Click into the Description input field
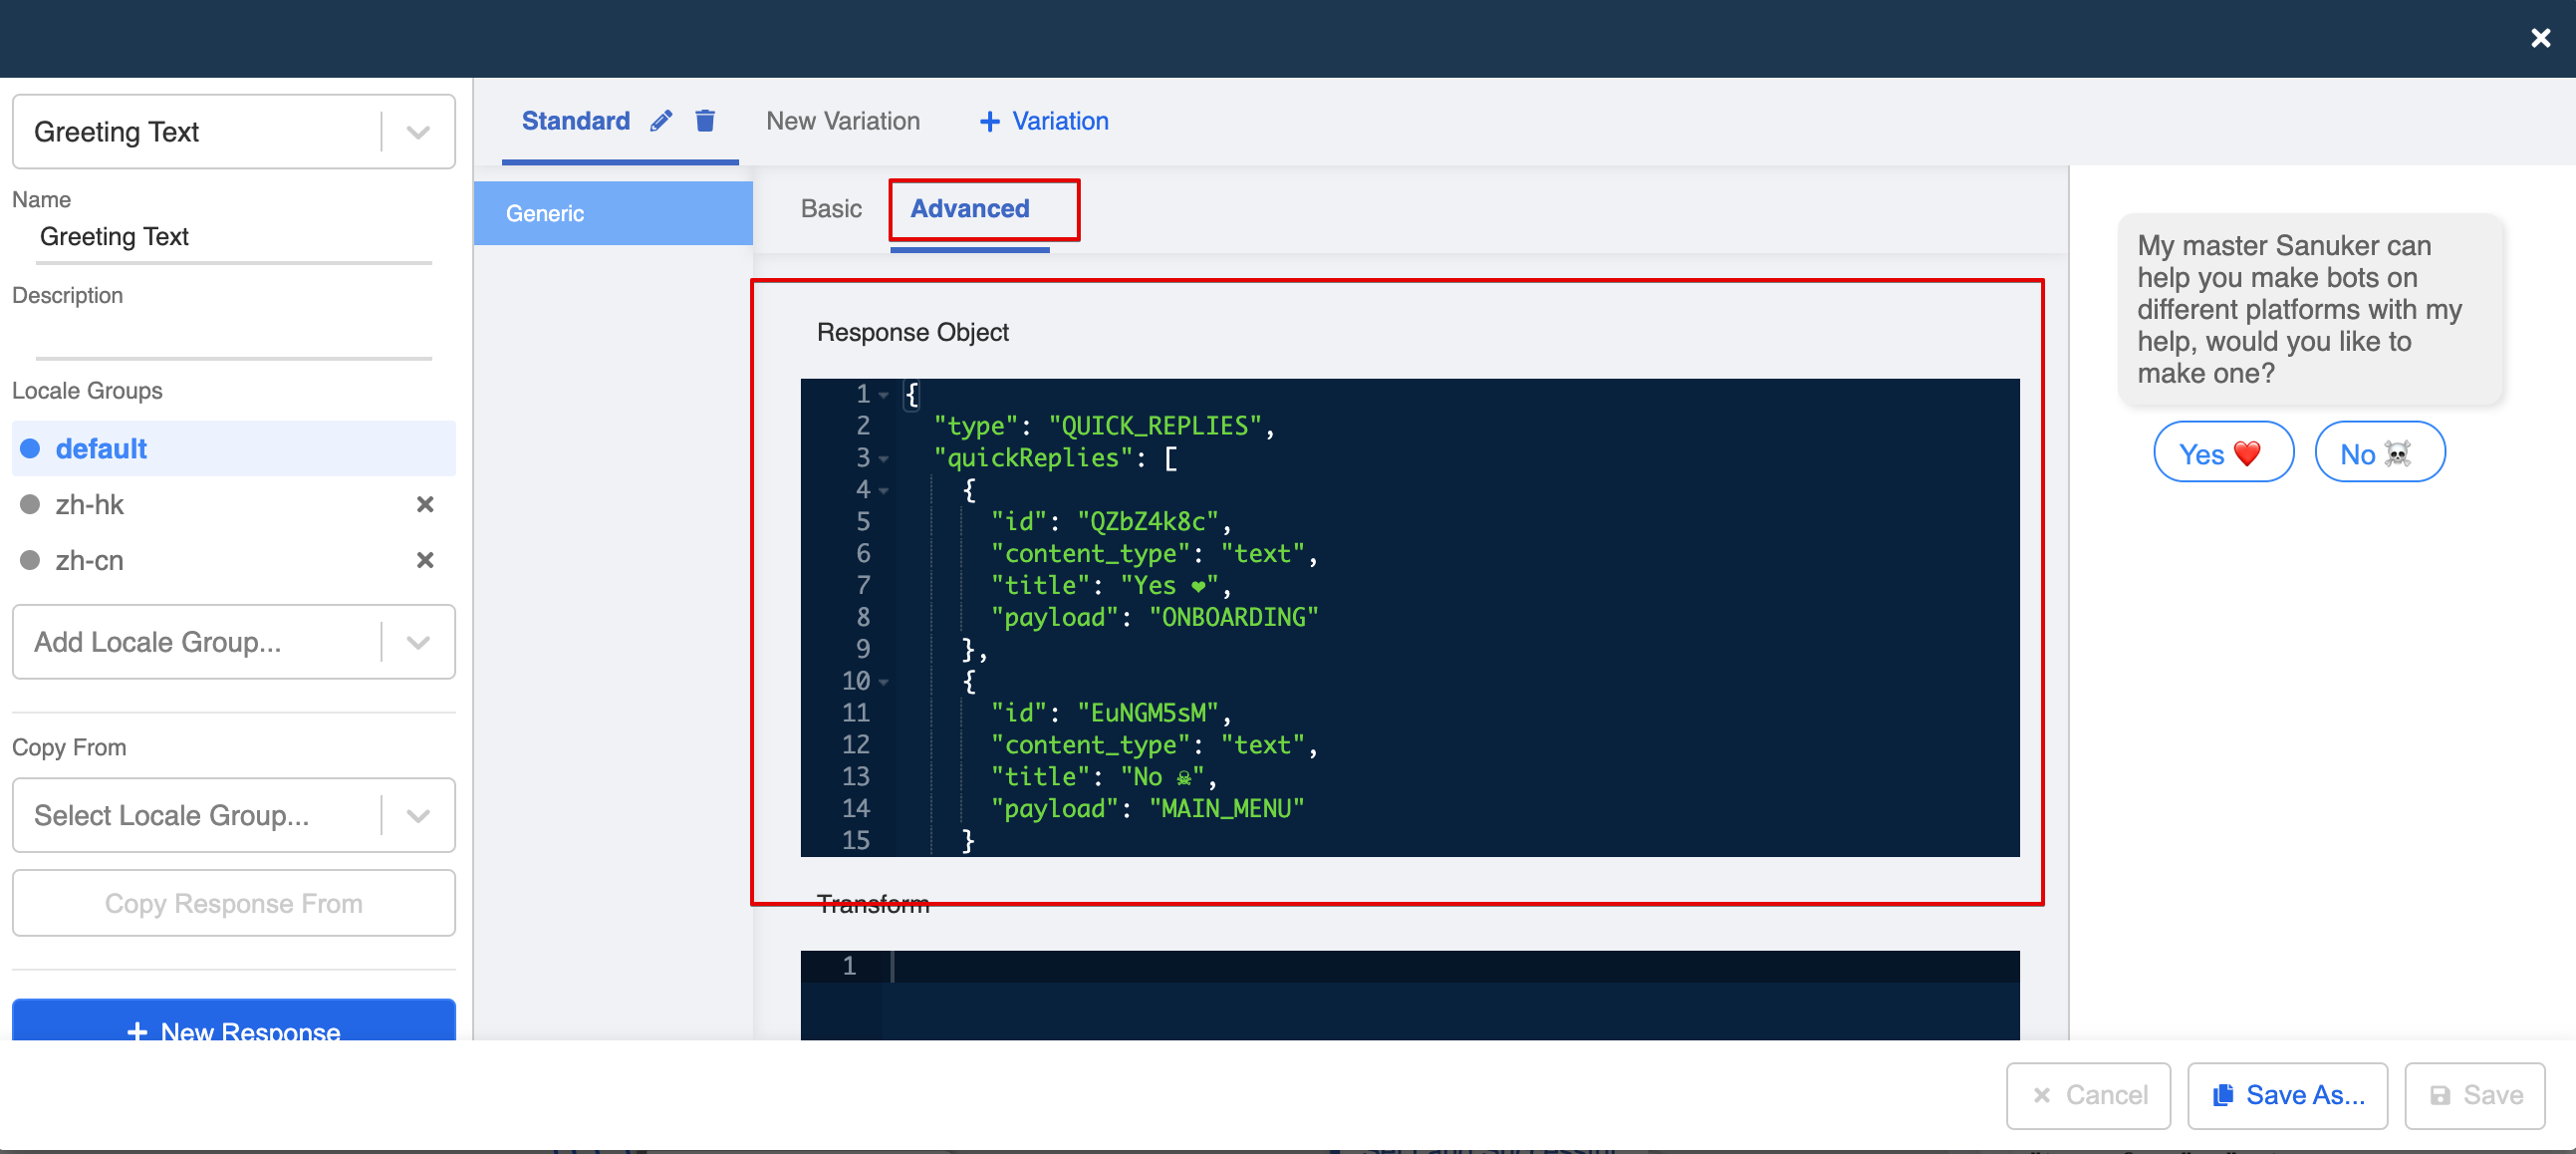The image size is (2576, 1154). pyautogui.click(x=234, y=334)
